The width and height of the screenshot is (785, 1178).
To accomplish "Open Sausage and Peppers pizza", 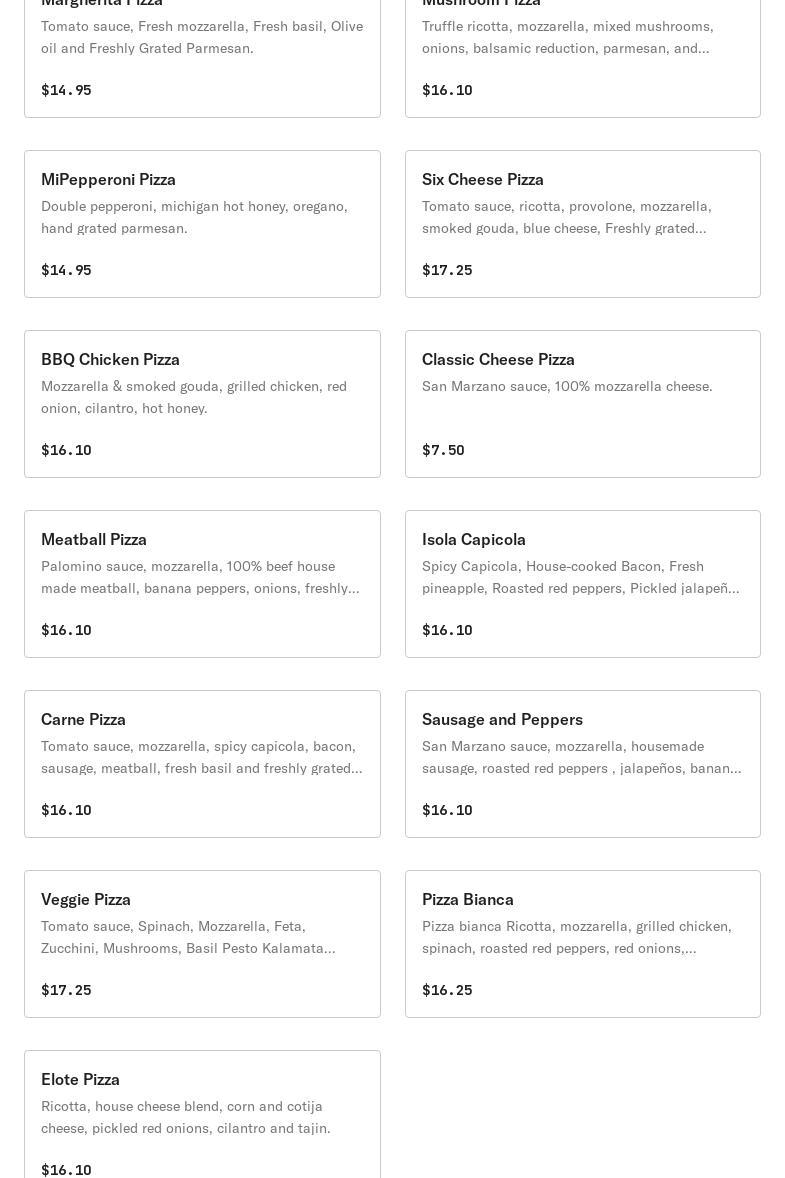I will coord(582,764).
